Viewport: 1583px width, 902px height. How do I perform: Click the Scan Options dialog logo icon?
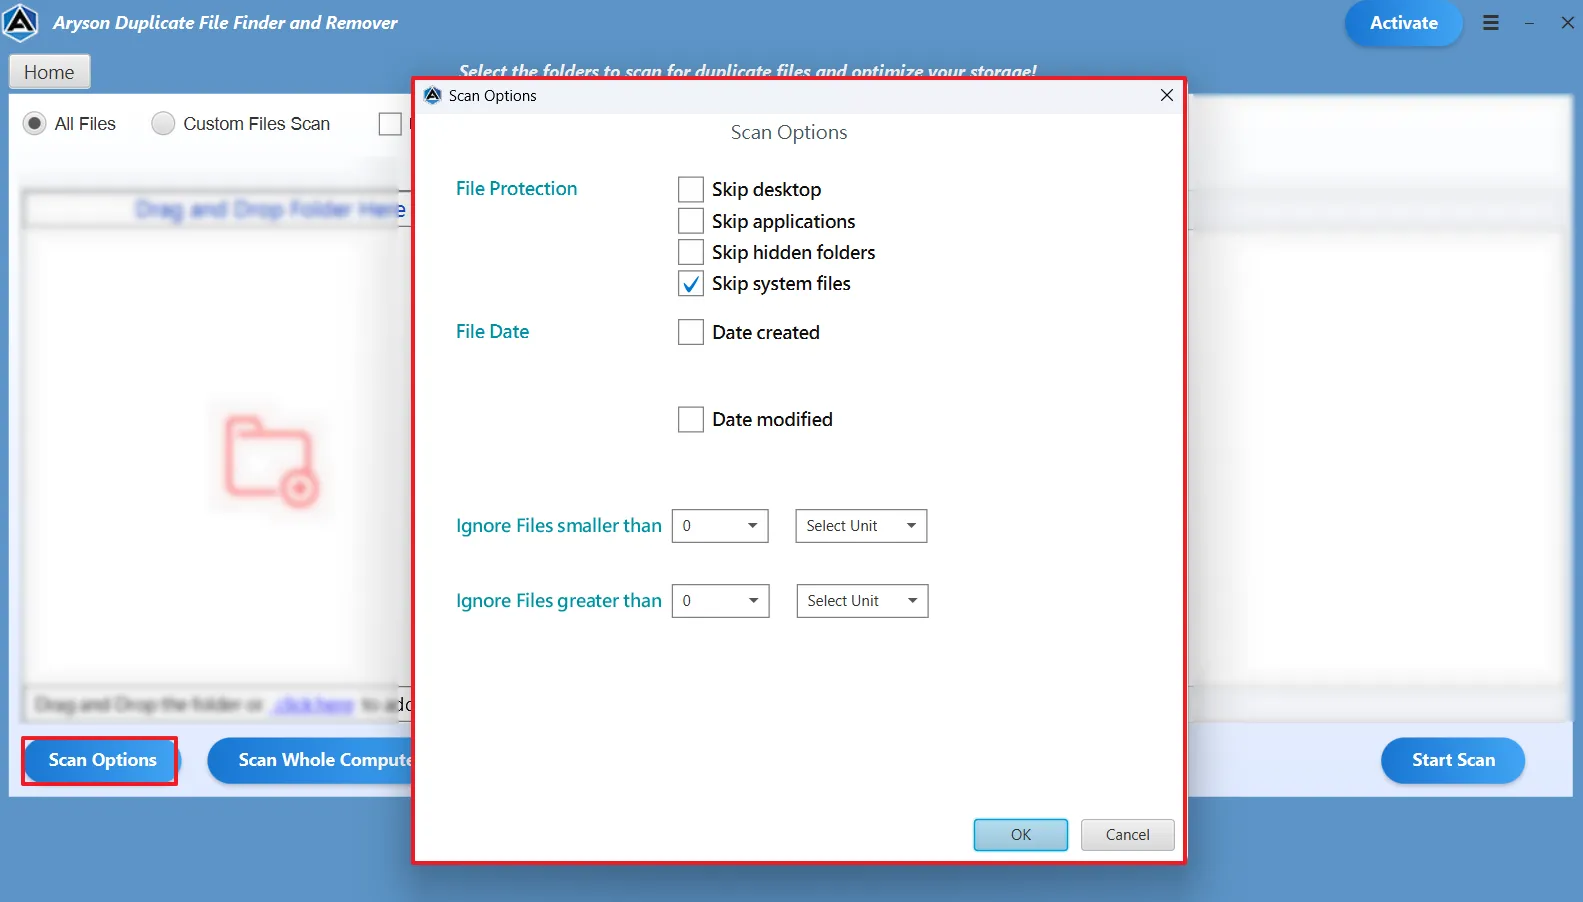433,96
